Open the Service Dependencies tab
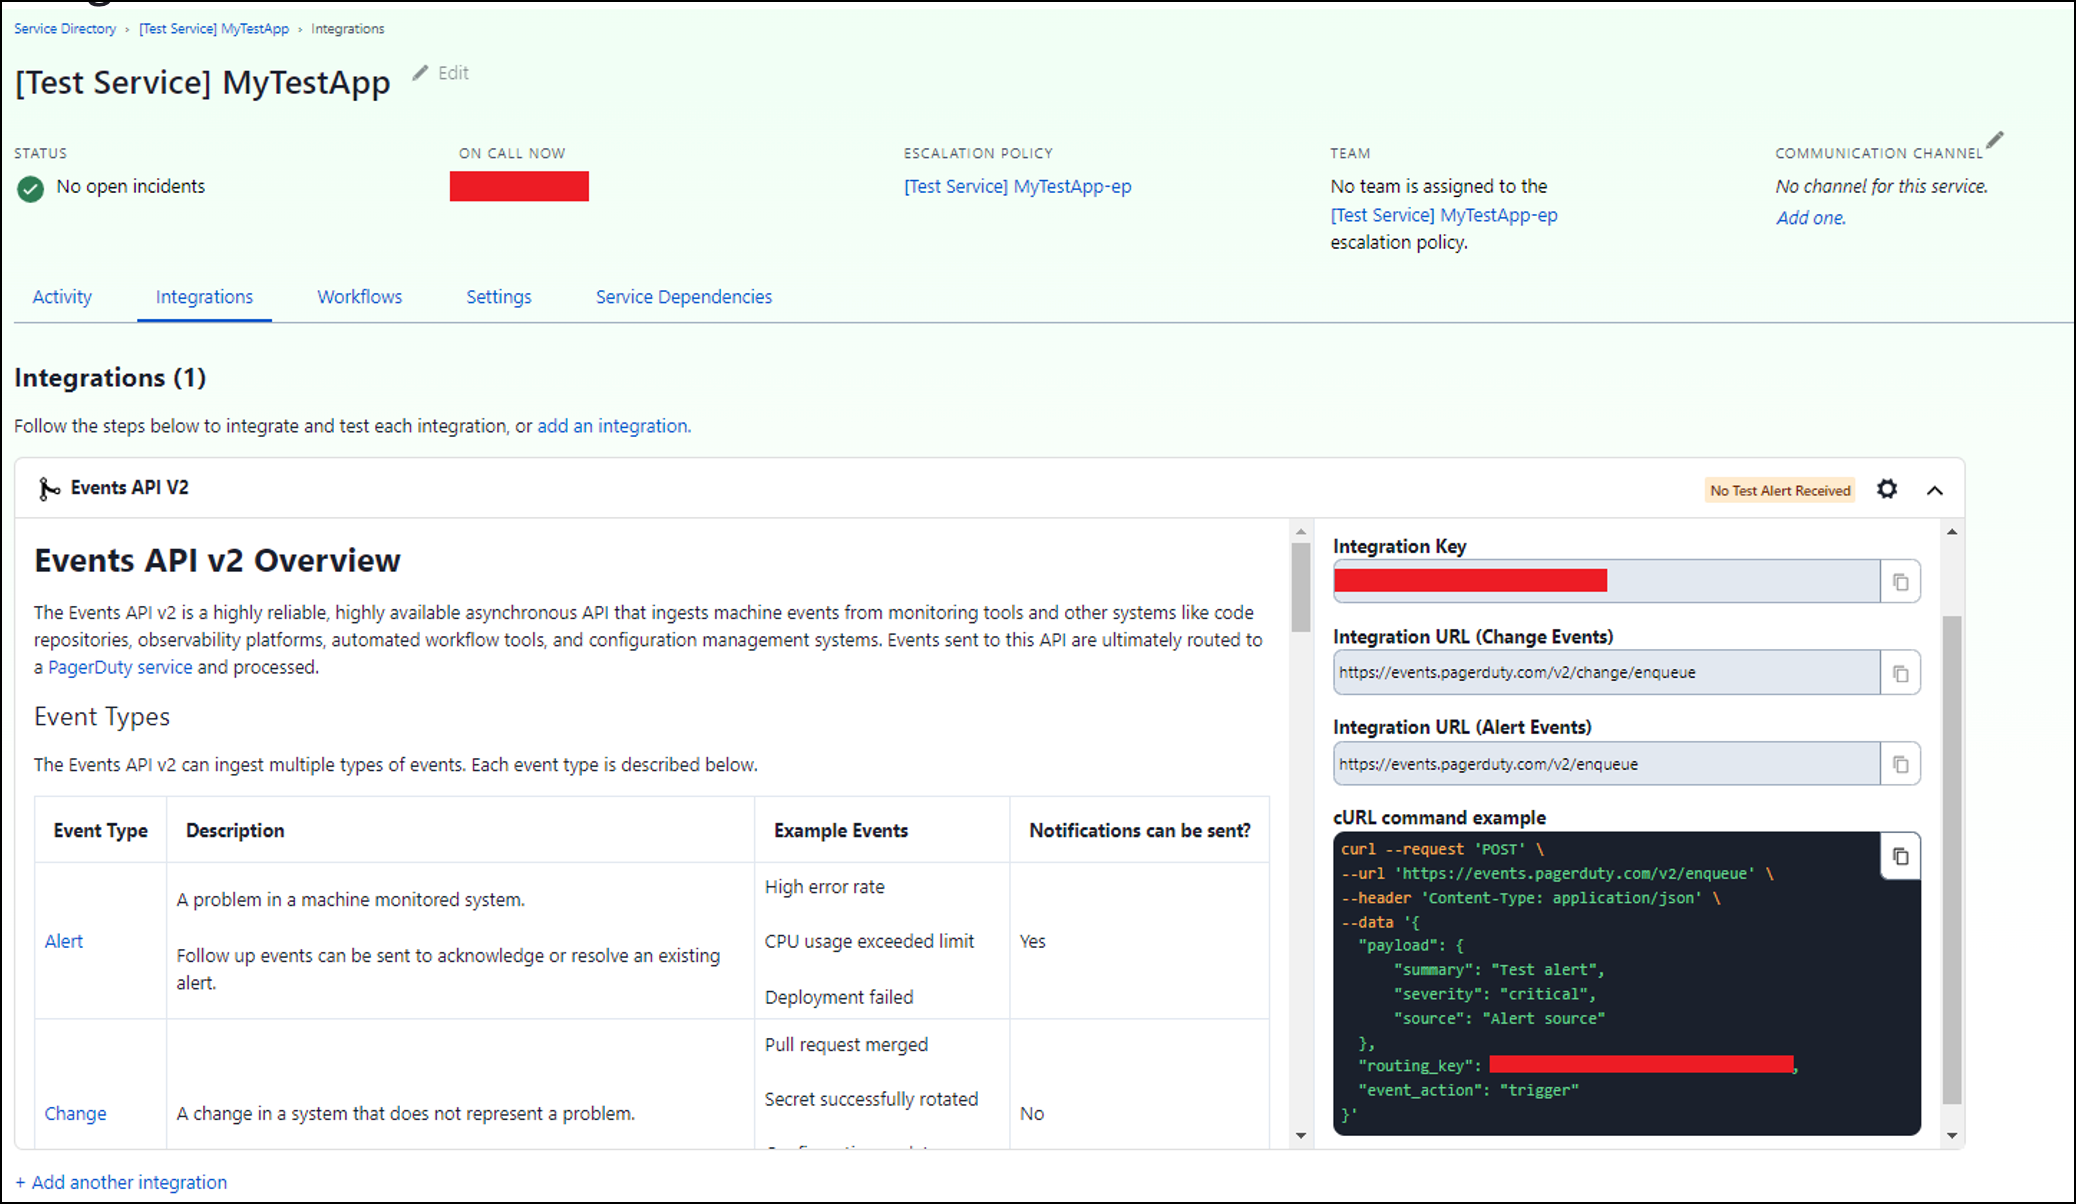The height and width of the screenshot is (1204, 2076). point(683,296)
